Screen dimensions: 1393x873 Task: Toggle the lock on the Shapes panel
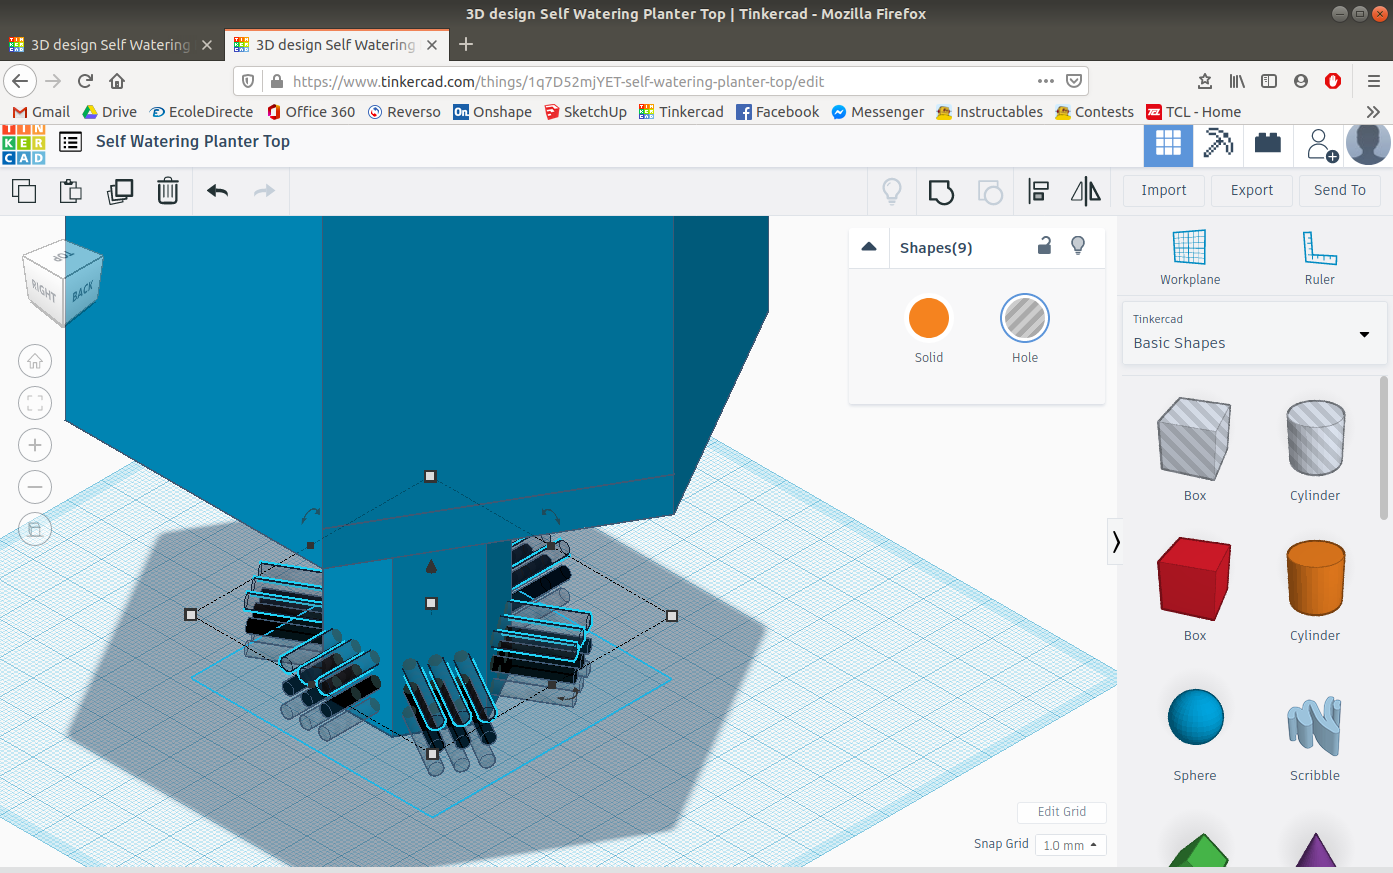pyautogui.click(x=1044, y=246)
